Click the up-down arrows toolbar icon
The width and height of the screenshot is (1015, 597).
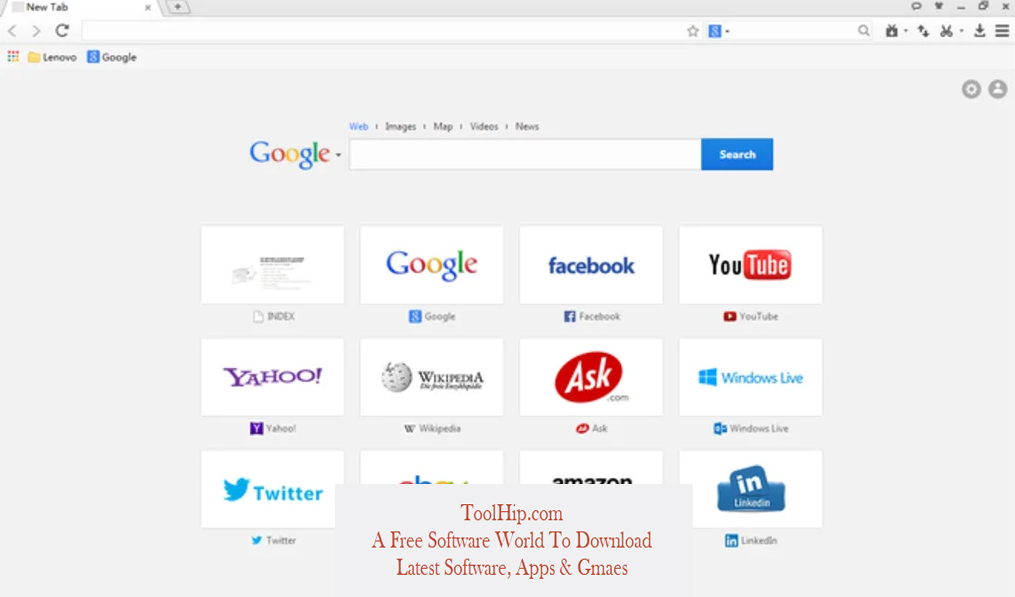923,30
